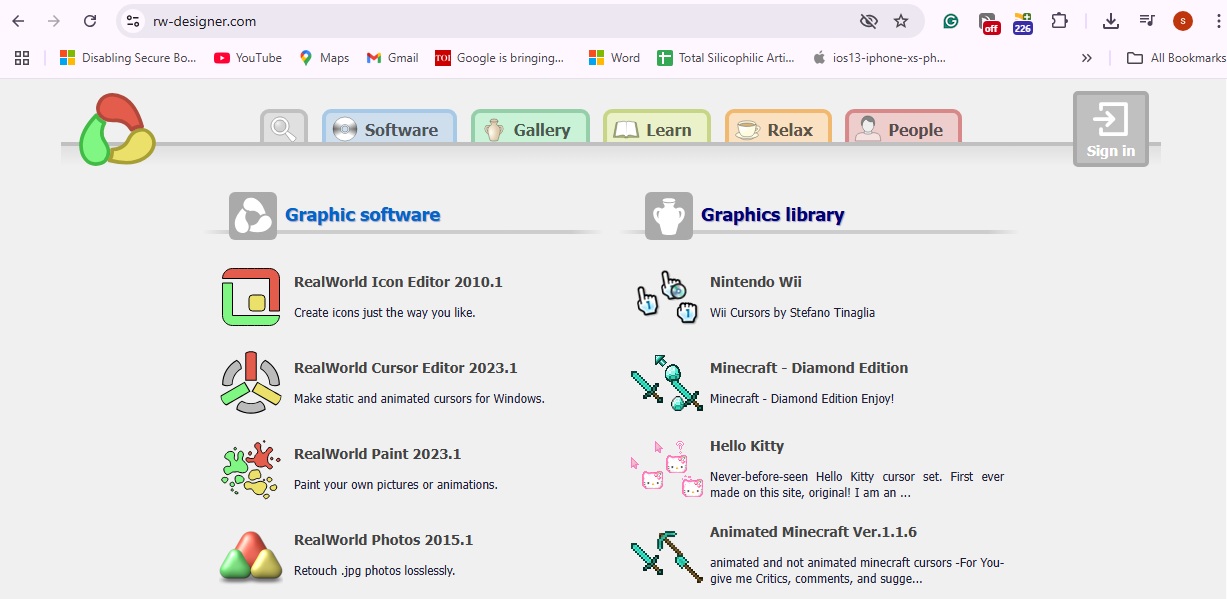Open the All Bookmarks folder
Screen dimensions: 1227x599
tap(1176, 58)
